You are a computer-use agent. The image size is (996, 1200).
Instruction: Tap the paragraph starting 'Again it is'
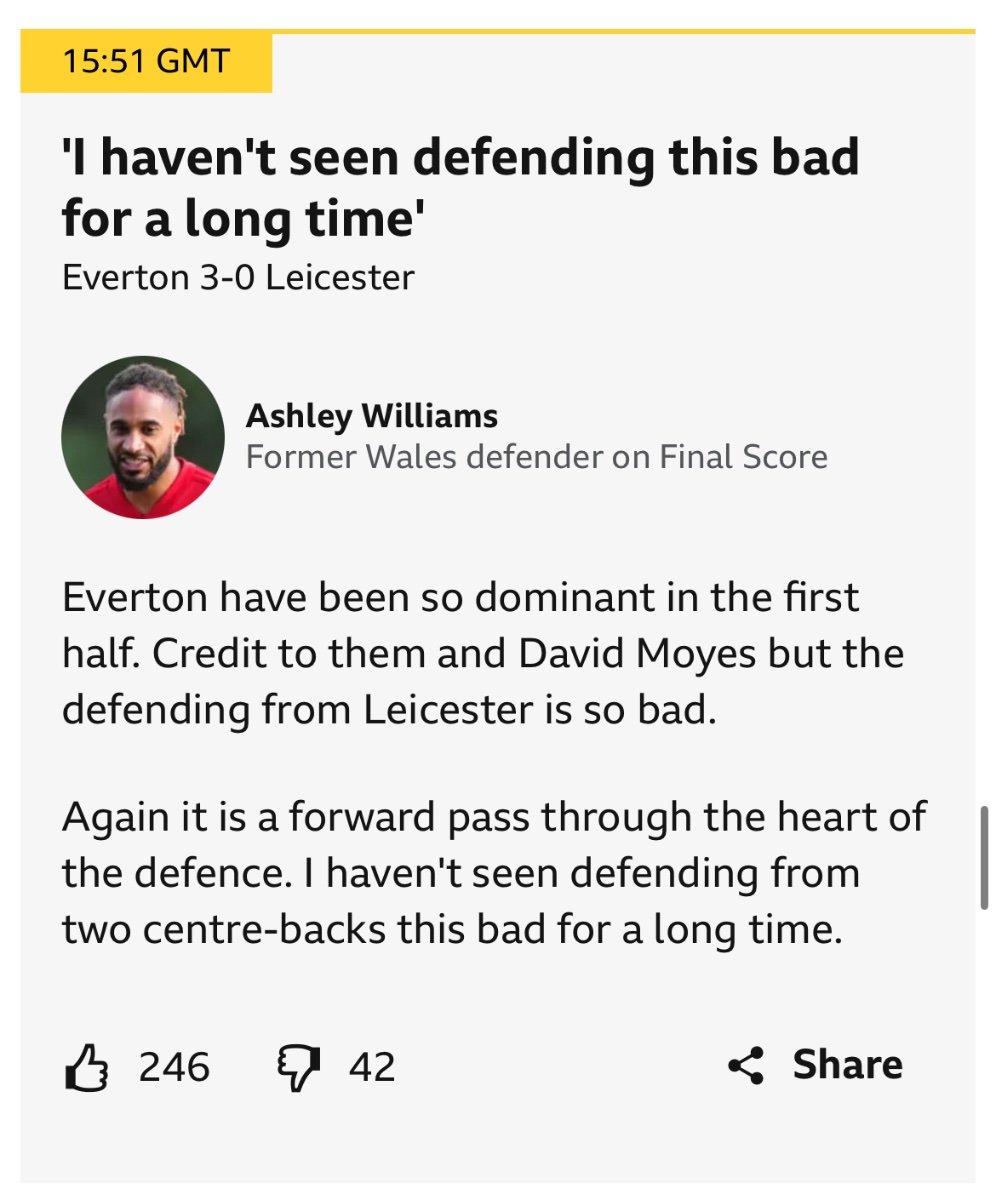[x=494, y=874]
